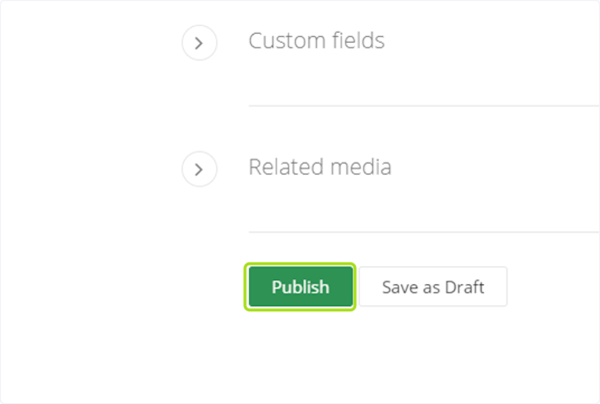Choose the white Save as Draft button
600x404 pixels.
point(433,287)
